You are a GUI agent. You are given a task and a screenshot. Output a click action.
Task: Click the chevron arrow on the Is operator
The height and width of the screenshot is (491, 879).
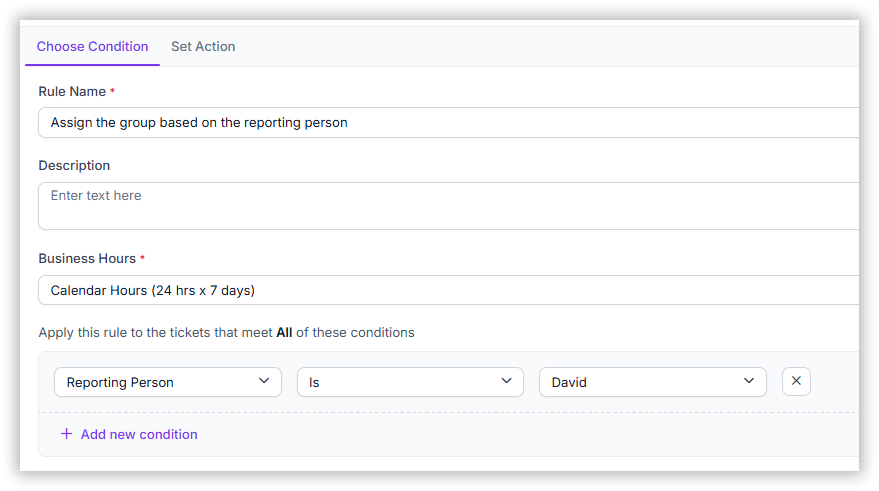coord(506,381)
